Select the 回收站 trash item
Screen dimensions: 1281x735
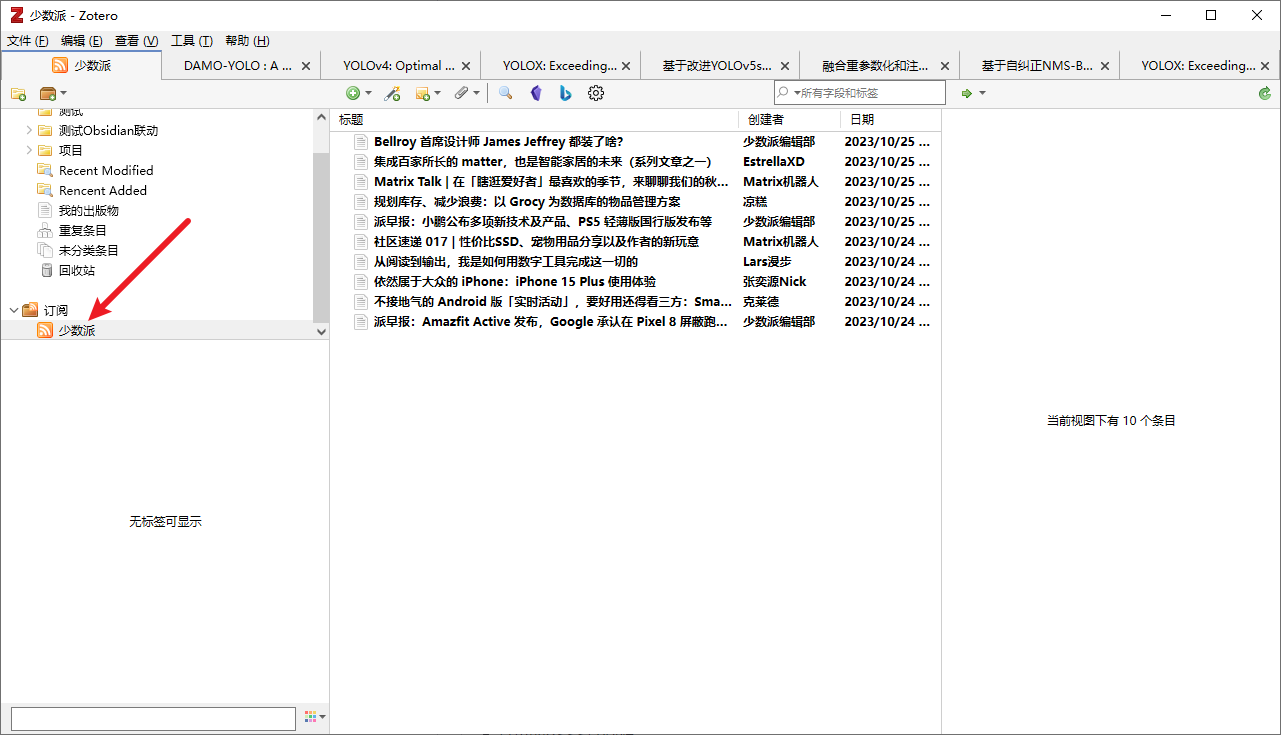point(76,270)
